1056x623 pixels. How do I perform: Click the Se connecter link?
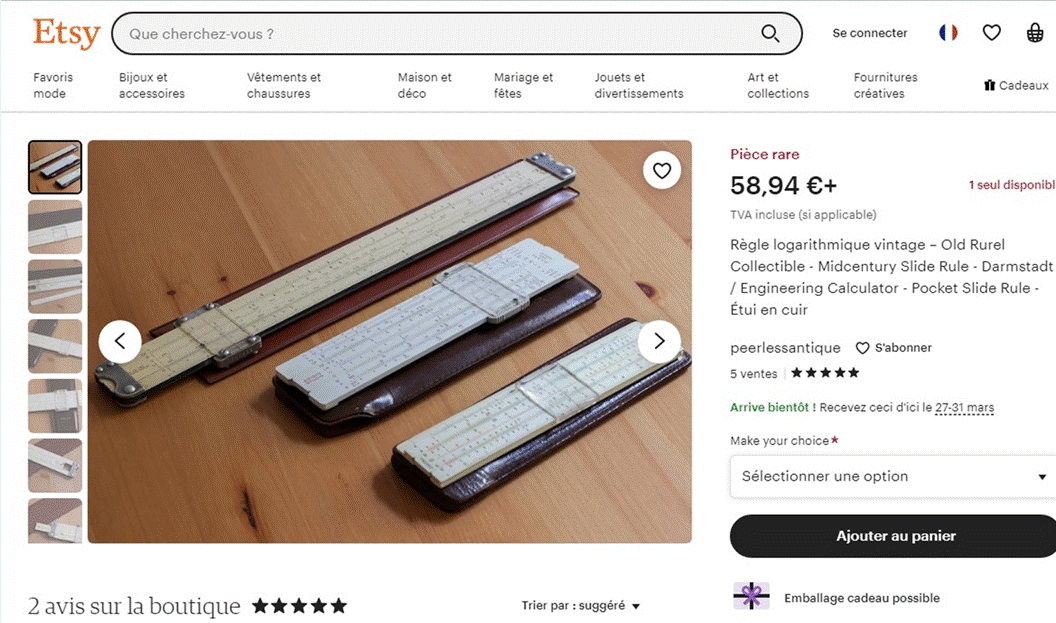[x=869, y=33]
